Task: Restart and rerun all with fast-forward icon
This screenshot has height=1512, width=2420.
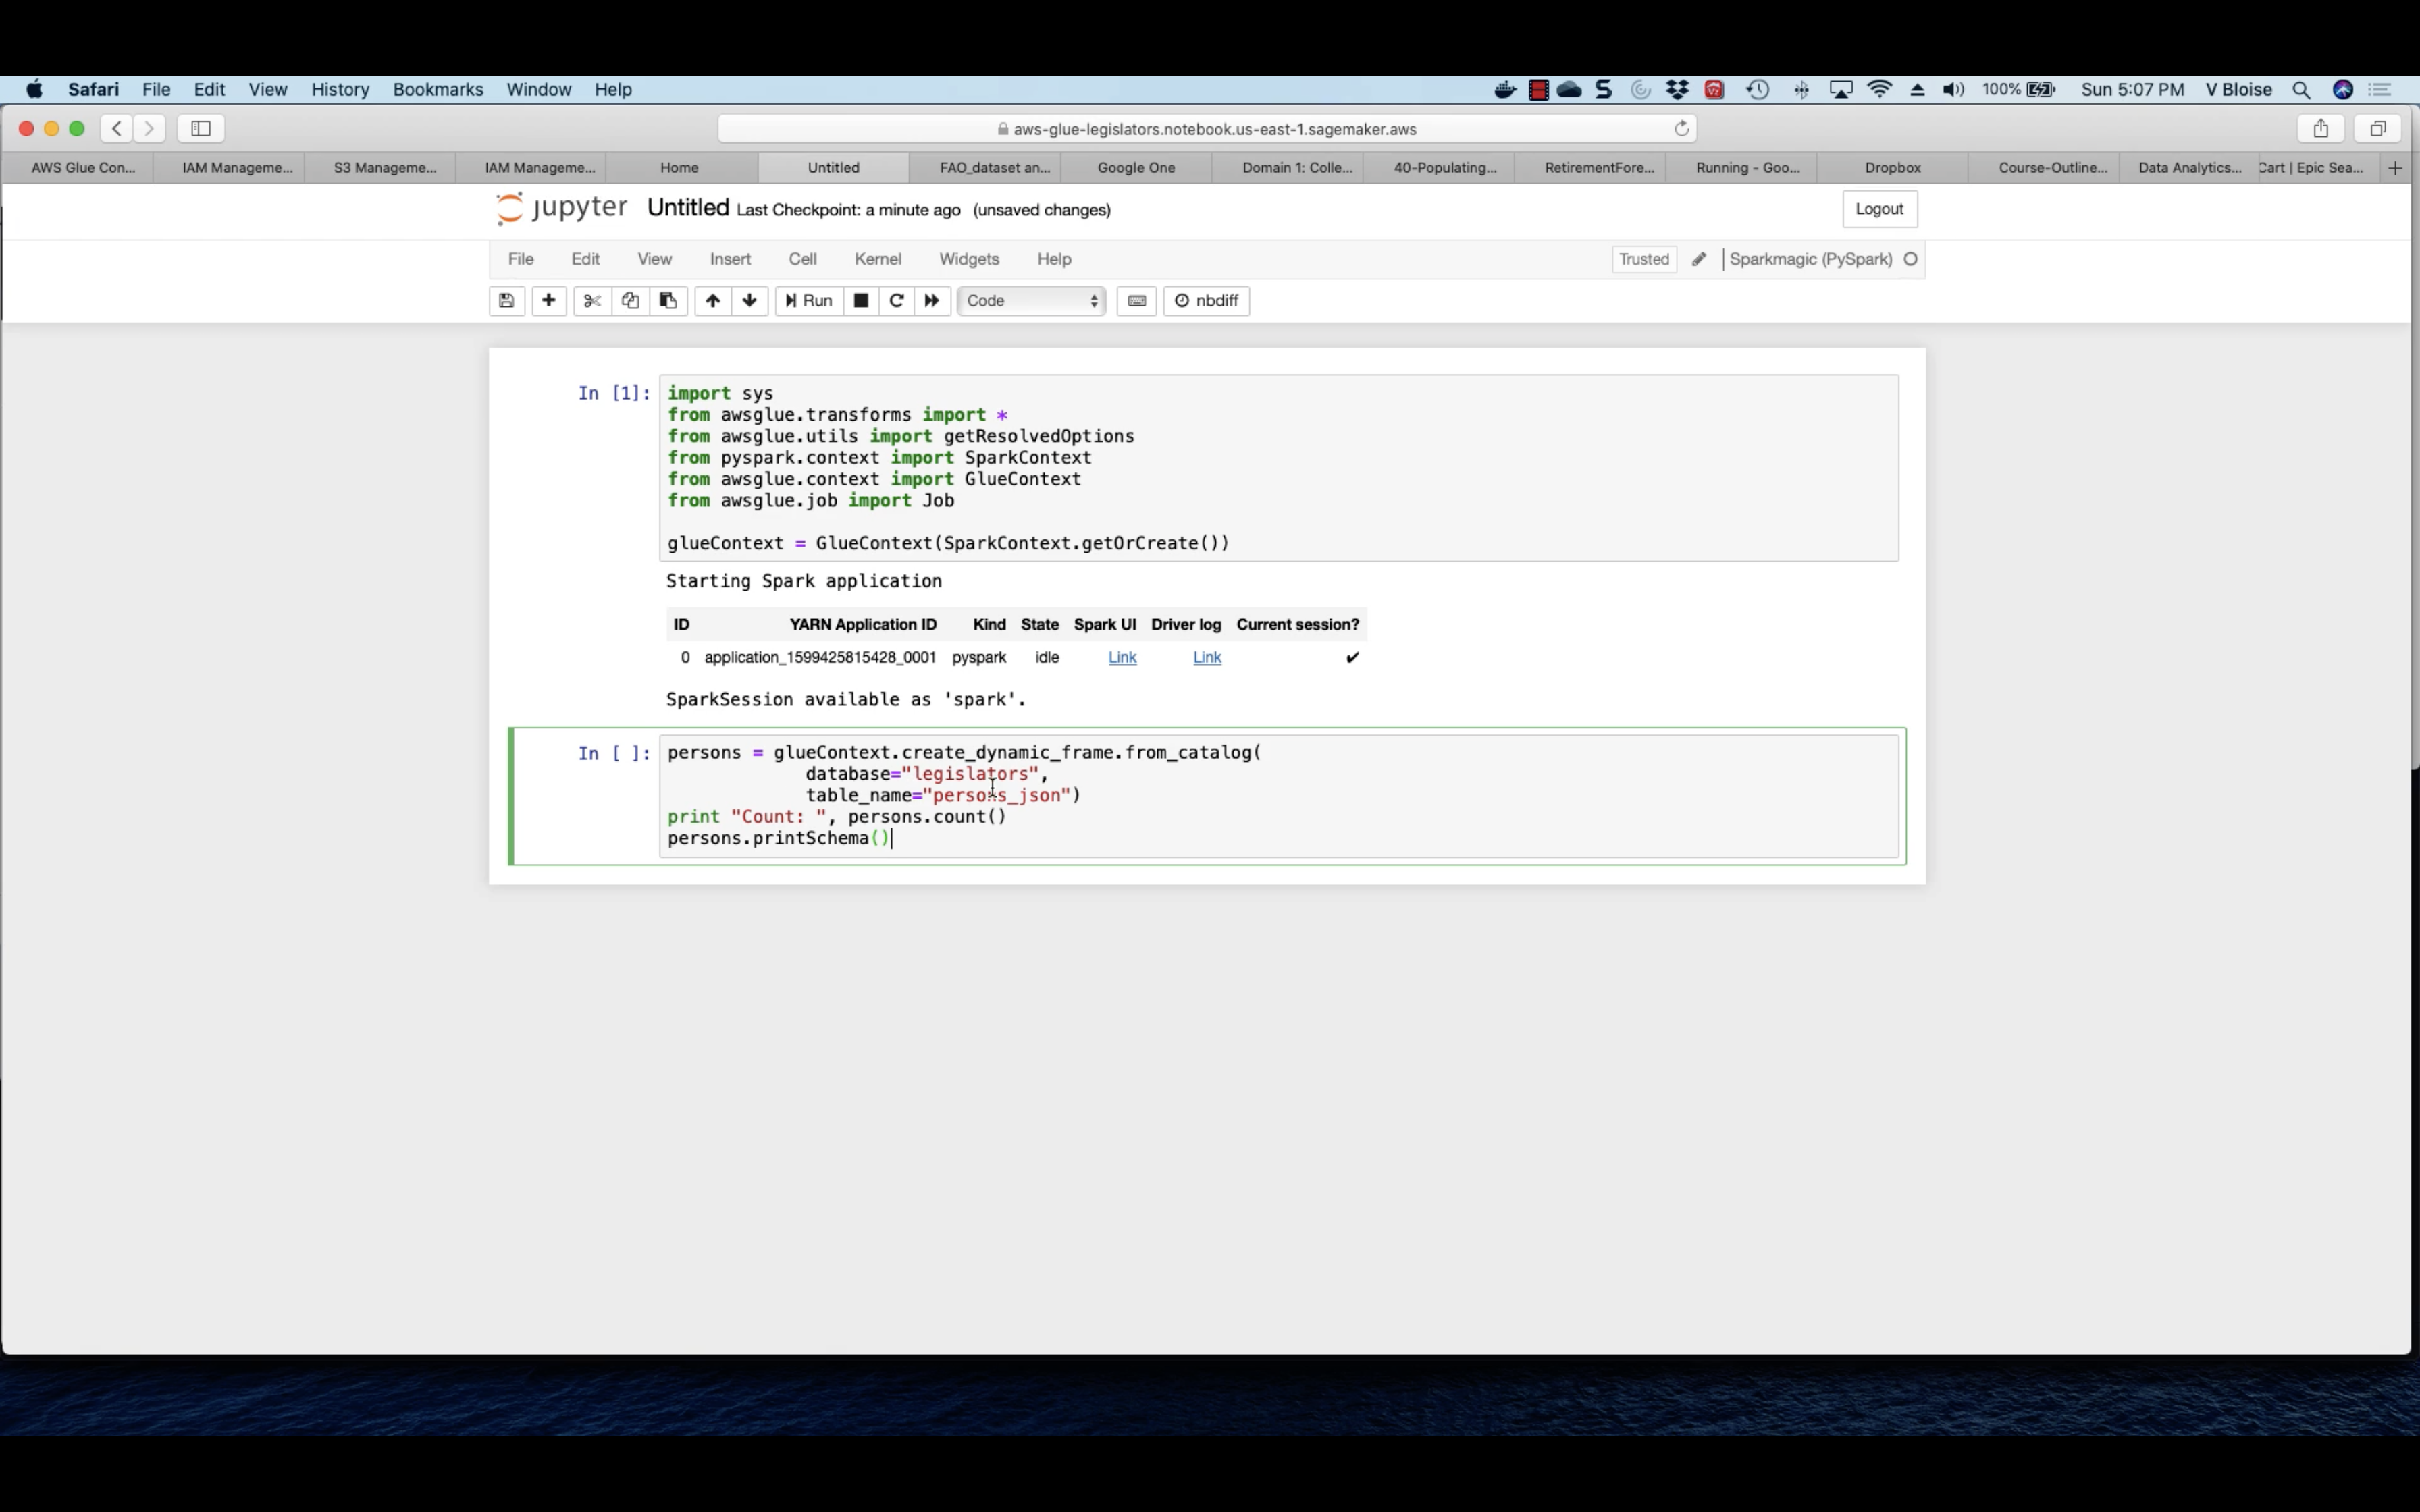Action: pos(932,301)
